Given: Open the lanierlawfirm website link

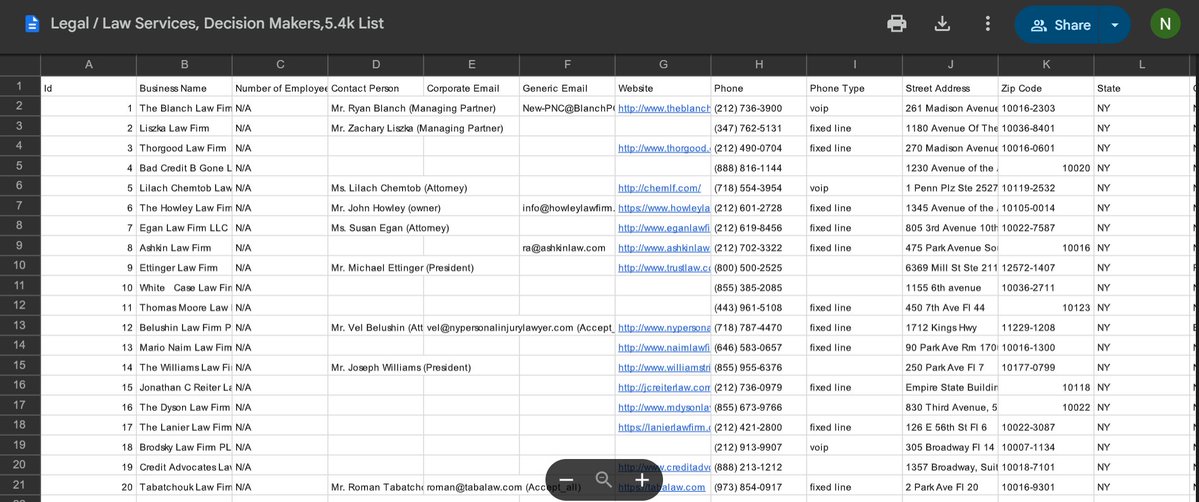Looking at the screenshot, I should [664, 427].
